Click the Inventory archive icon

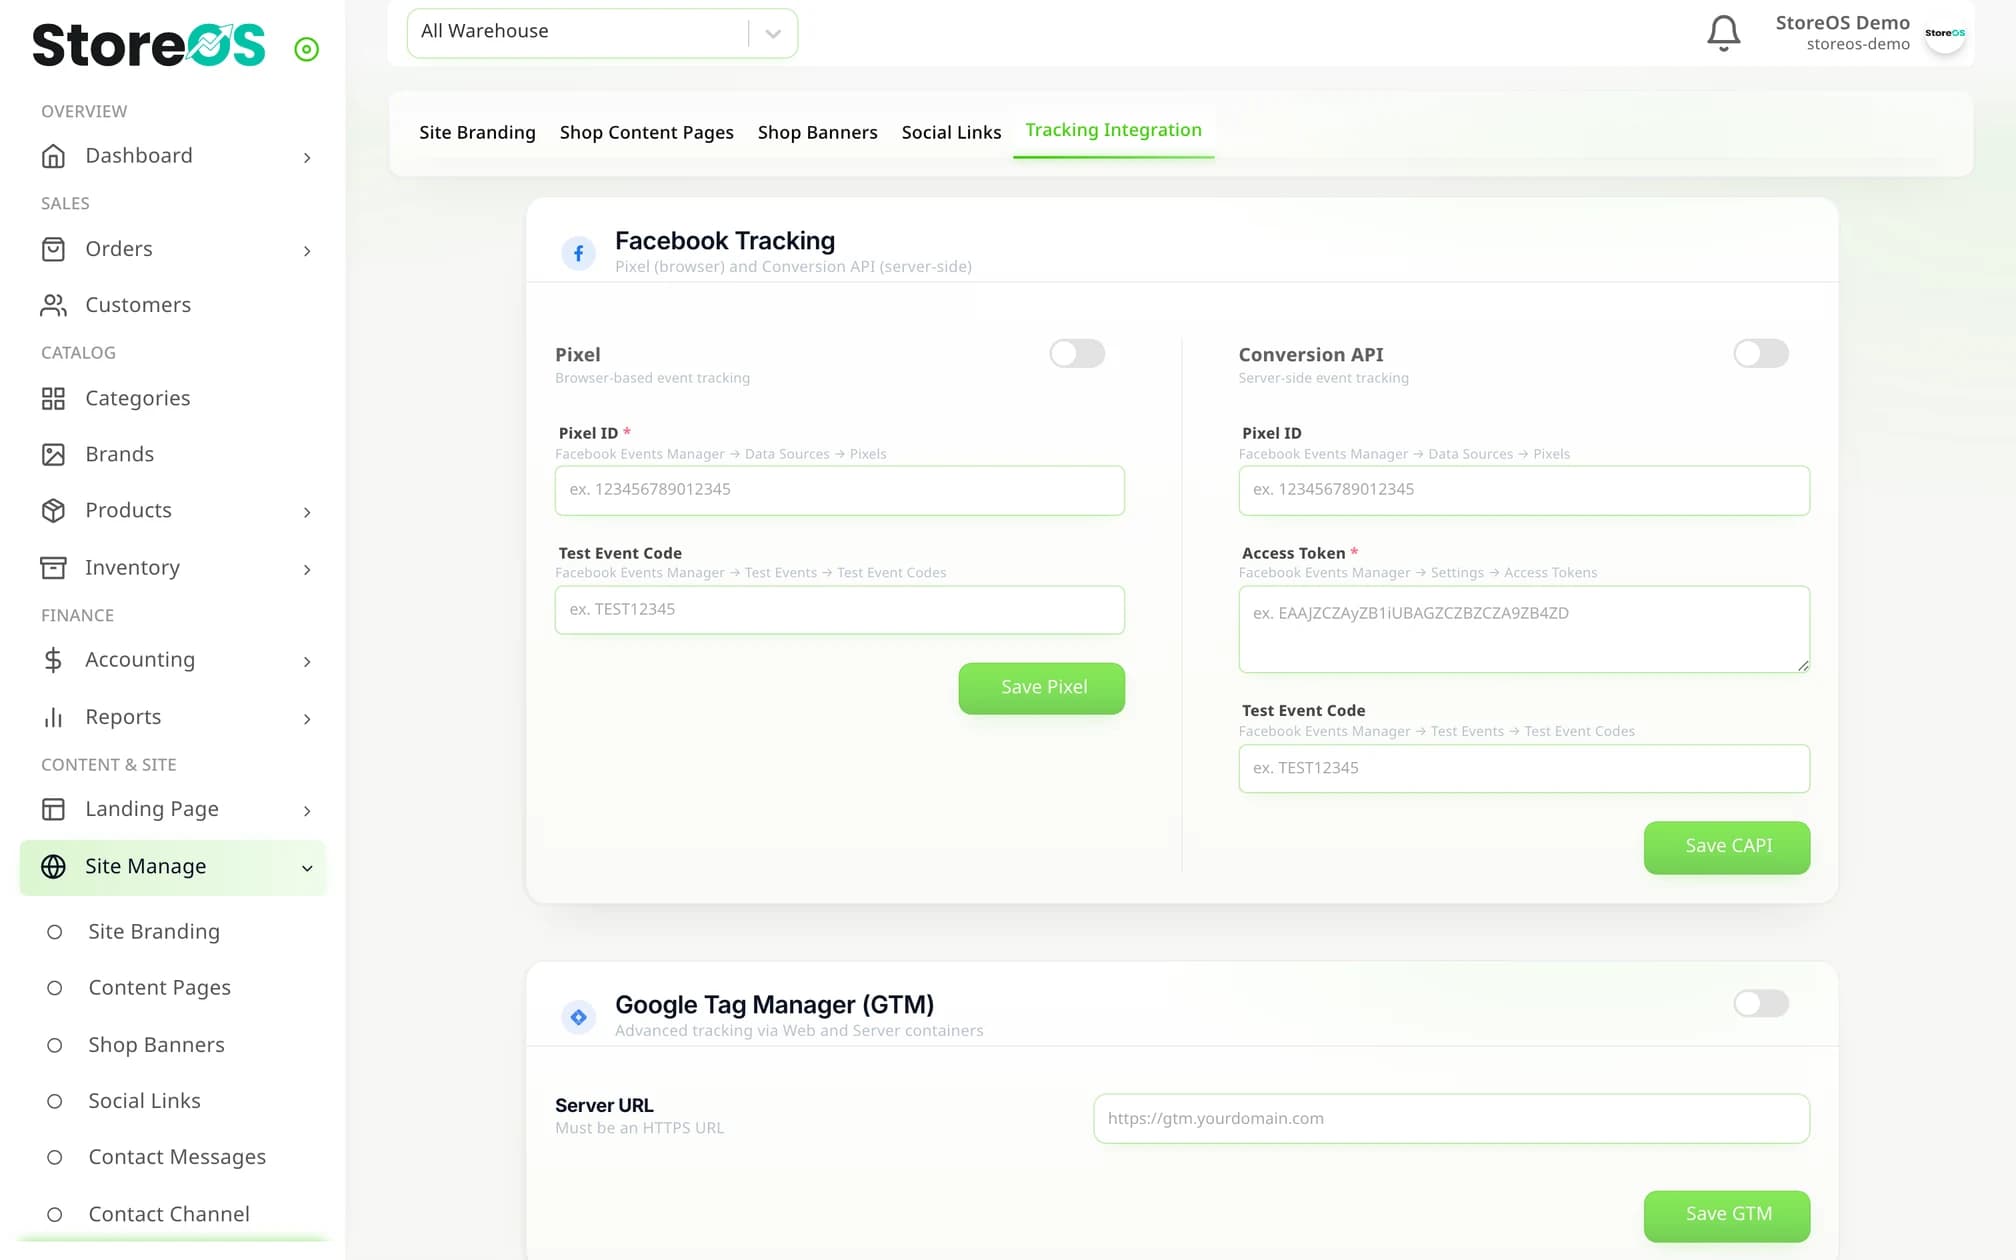[x=53, y=568]
